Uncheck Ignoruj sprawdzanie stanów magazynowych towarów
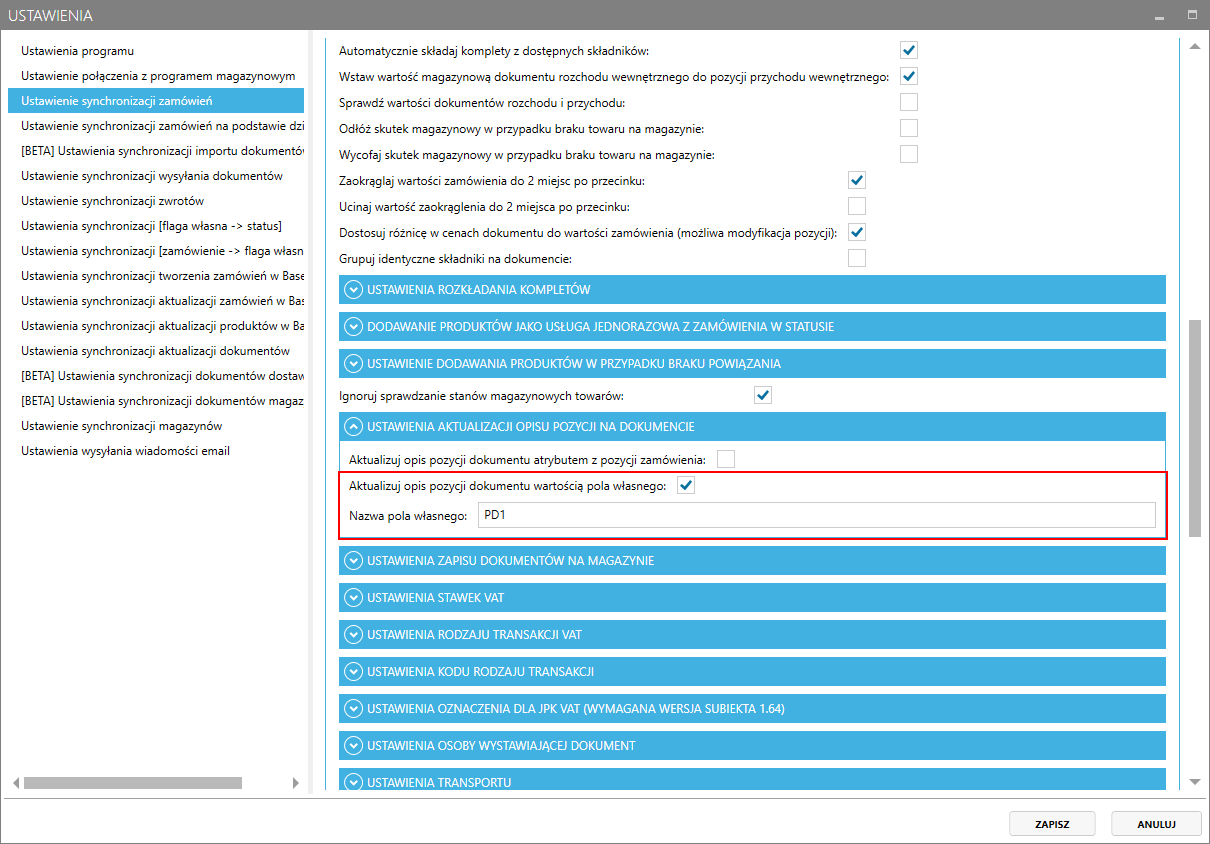 763,395
